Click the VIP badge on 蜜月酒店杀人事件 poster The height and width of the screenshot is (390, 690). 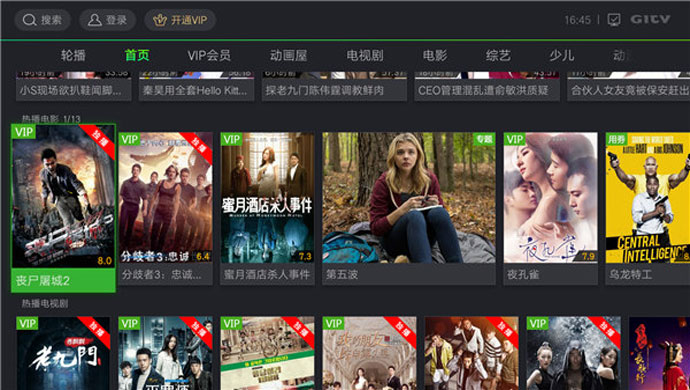coord(231,139)
